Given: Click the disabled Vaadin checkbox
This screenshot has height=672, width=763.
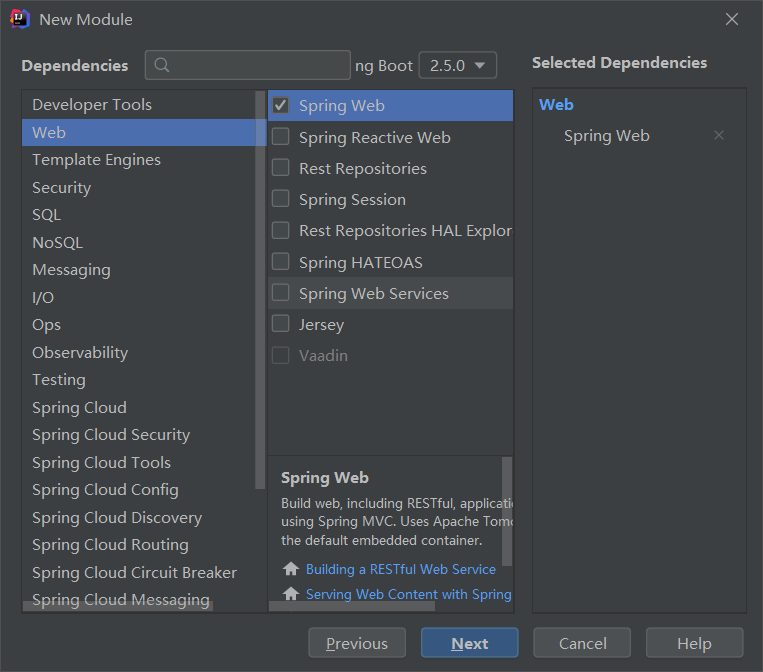Looking at the screenshot, I should [281, 355].
